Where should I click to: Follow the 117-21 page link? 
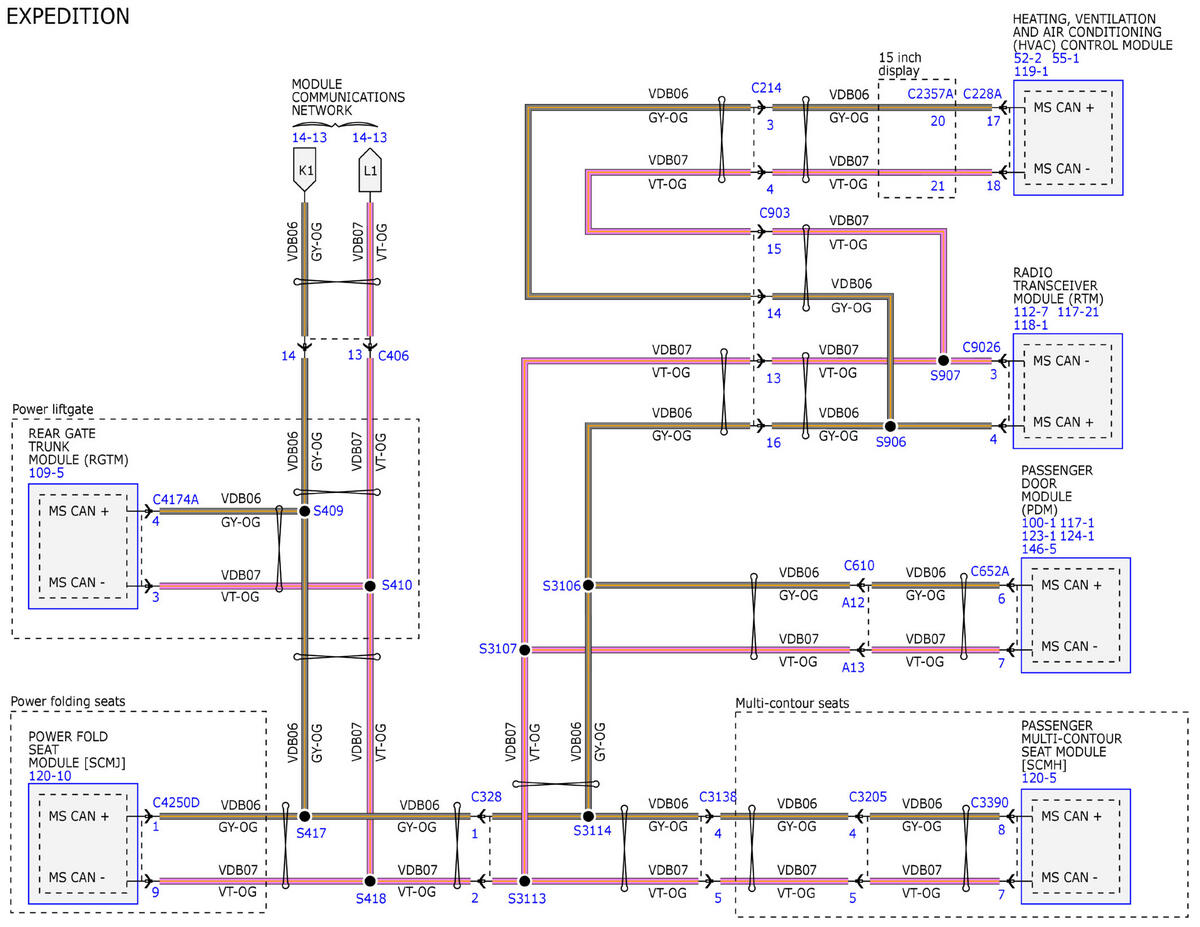coord(1078,312)
